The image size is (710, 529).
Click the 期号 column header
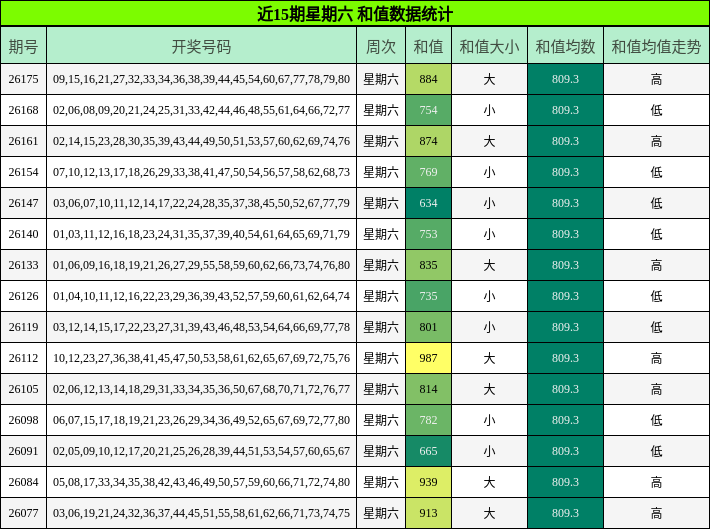coord(24,45)
